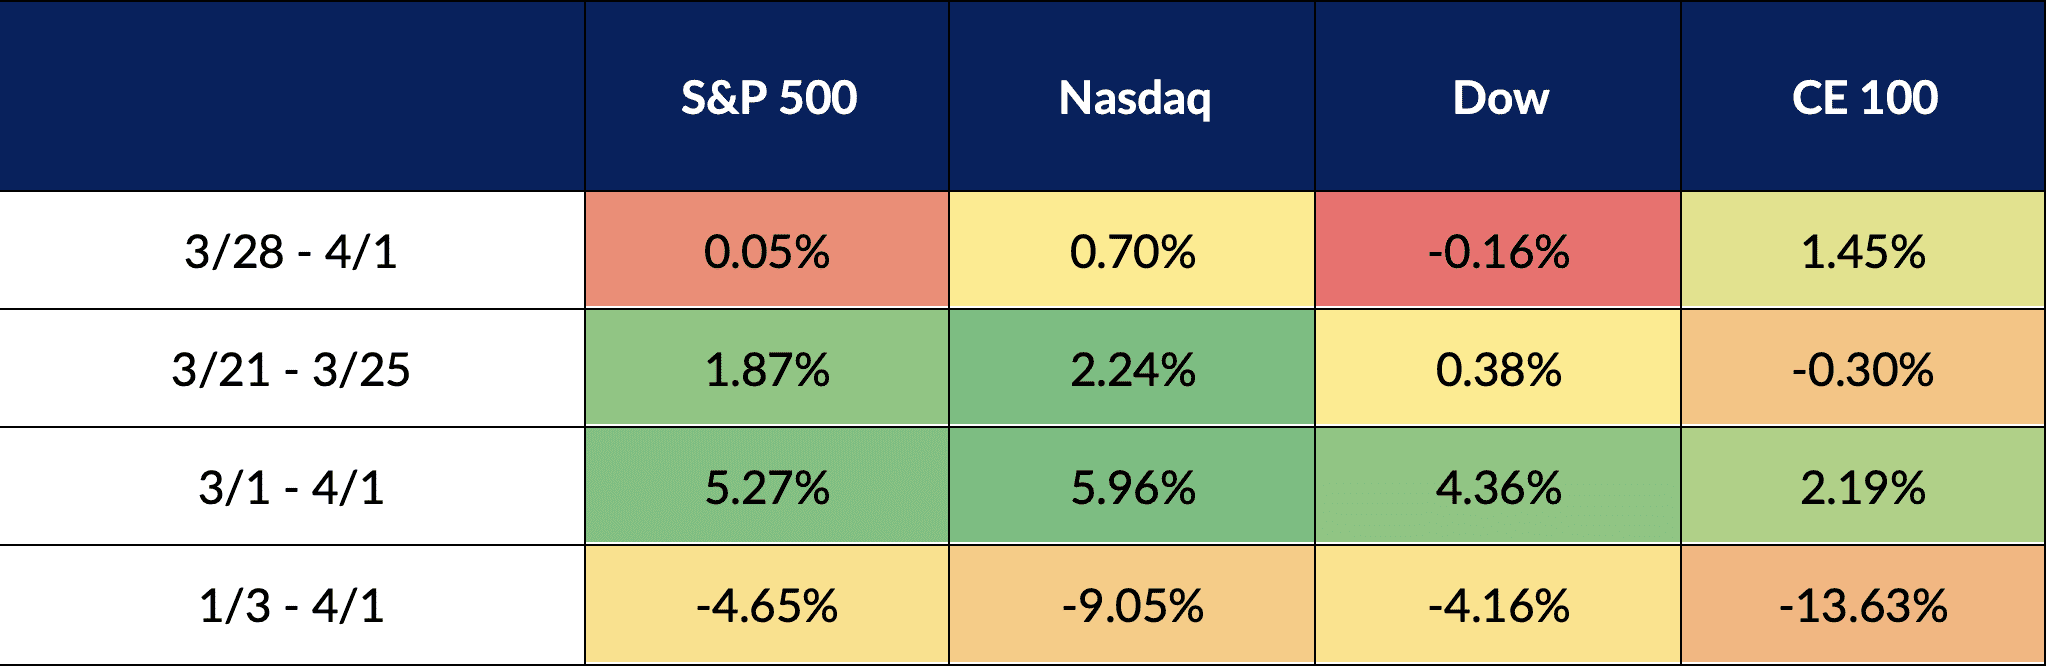This screenshot has width=2046, height=666.
Task: Click the S&P 500 column header
Action: pos(768,98)
